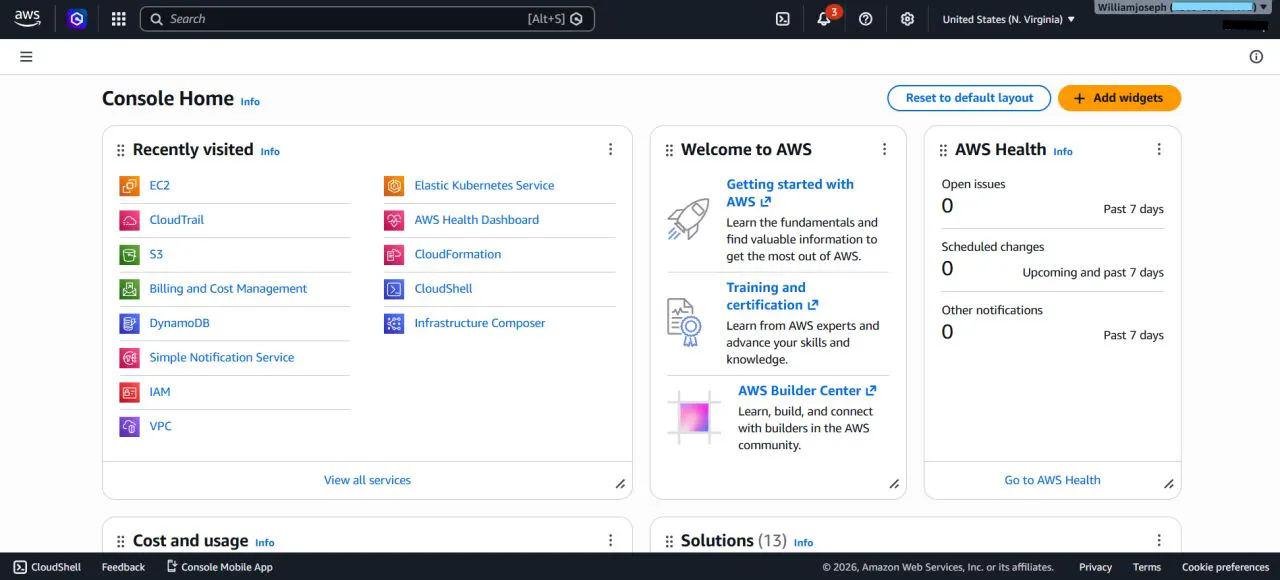Image resolution: width=1280 pixels, height=580 pixels.
Task: Grab the AWS Health widget drag handle
Action: point(943,150)
